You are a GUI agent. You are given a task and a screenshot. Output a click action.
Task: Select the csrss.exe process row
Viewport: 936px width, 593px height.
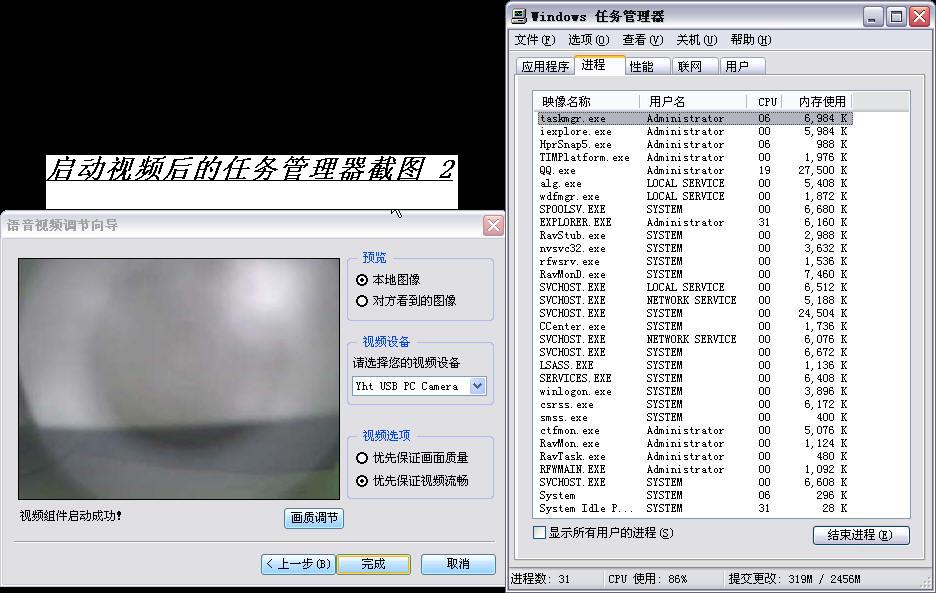(694, 405)
